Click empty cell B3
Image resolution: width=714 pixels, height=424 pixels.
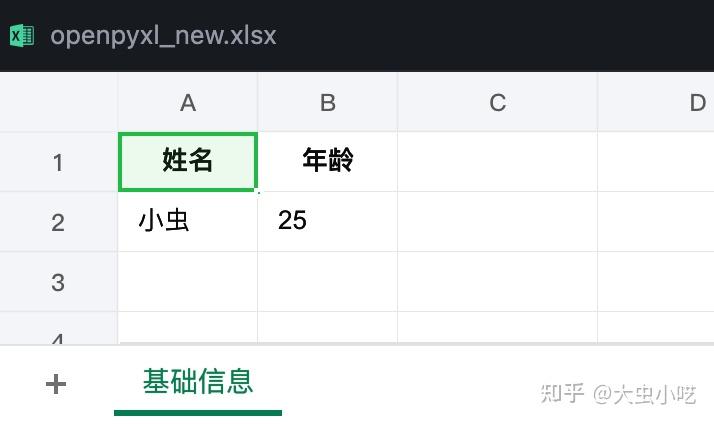click(327, 282)
